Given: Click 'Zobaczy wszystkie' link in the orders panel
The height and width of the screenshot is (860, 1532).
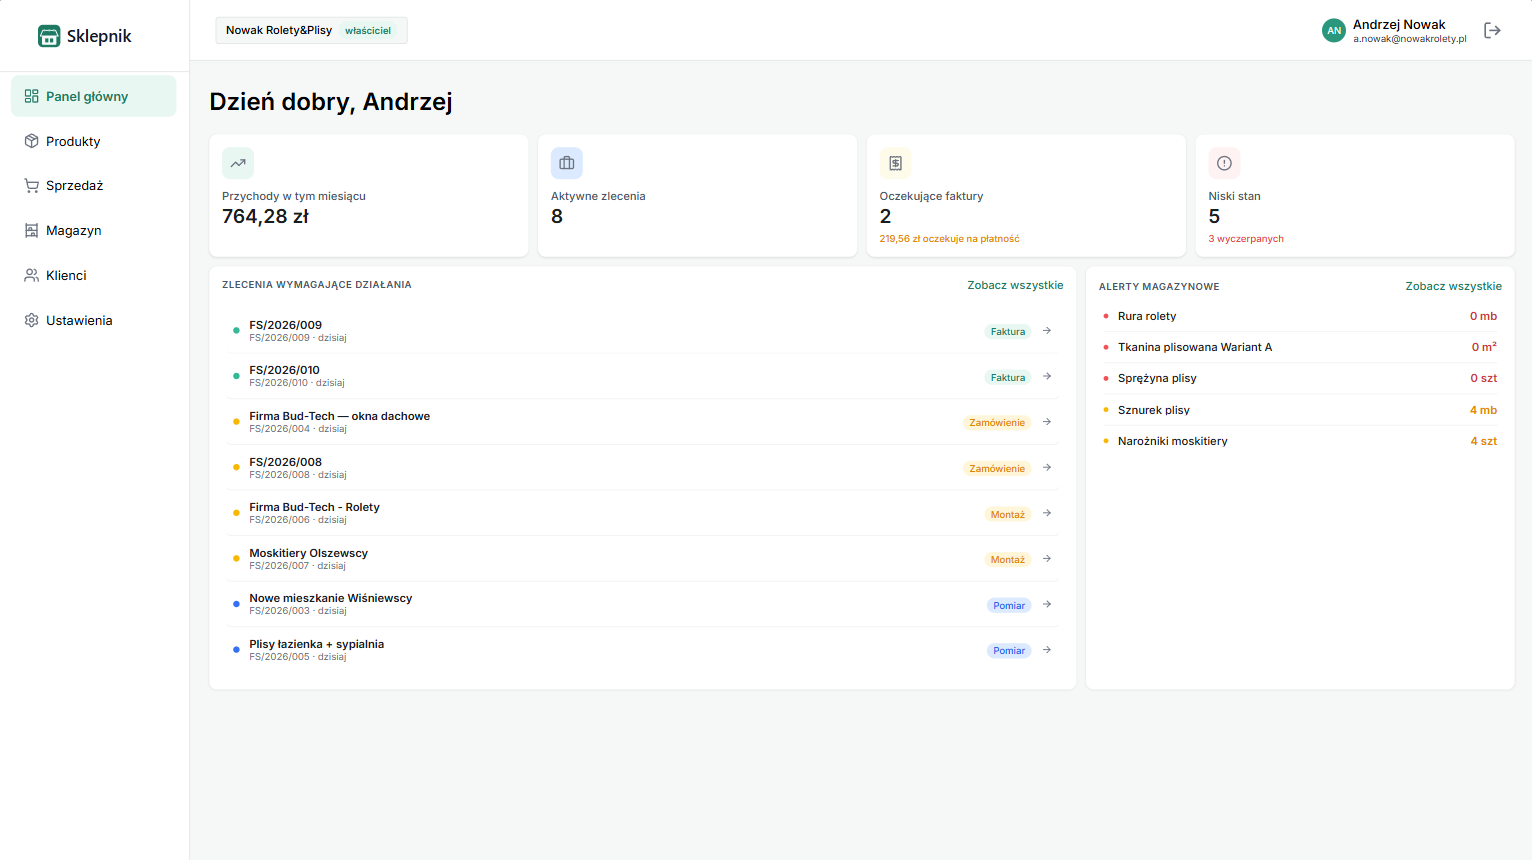Looking at the screenshot, I should 1015,285.
